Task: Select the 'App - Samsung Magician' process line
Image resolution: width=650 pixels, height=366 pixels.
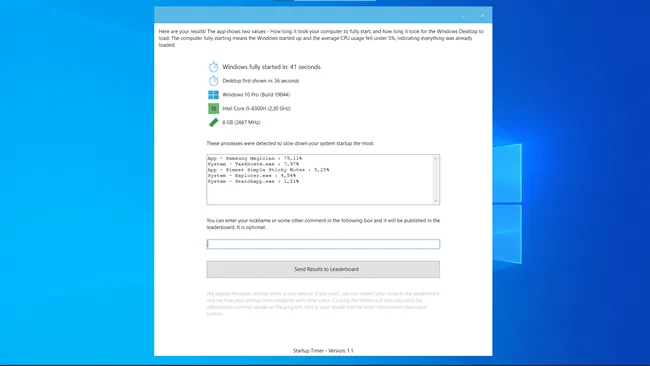Action: click(x=255, y=158)
